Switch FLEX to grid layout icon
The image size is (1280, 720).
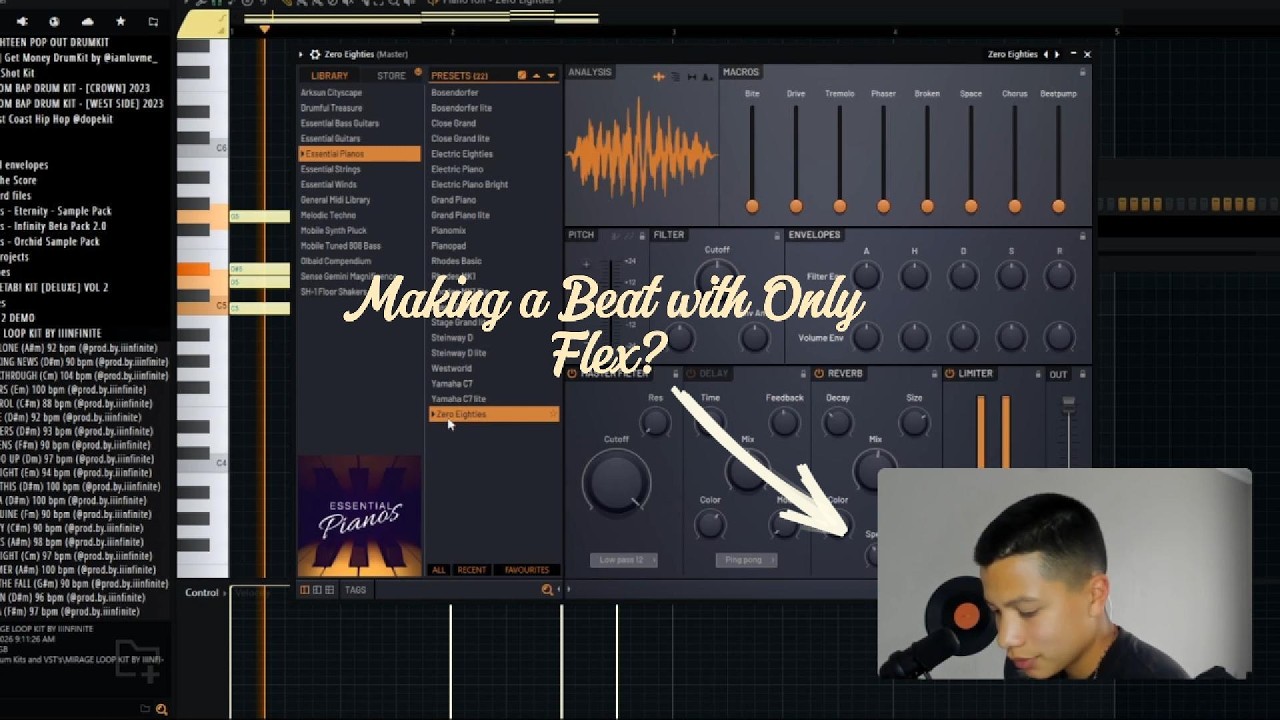(329, 590)
